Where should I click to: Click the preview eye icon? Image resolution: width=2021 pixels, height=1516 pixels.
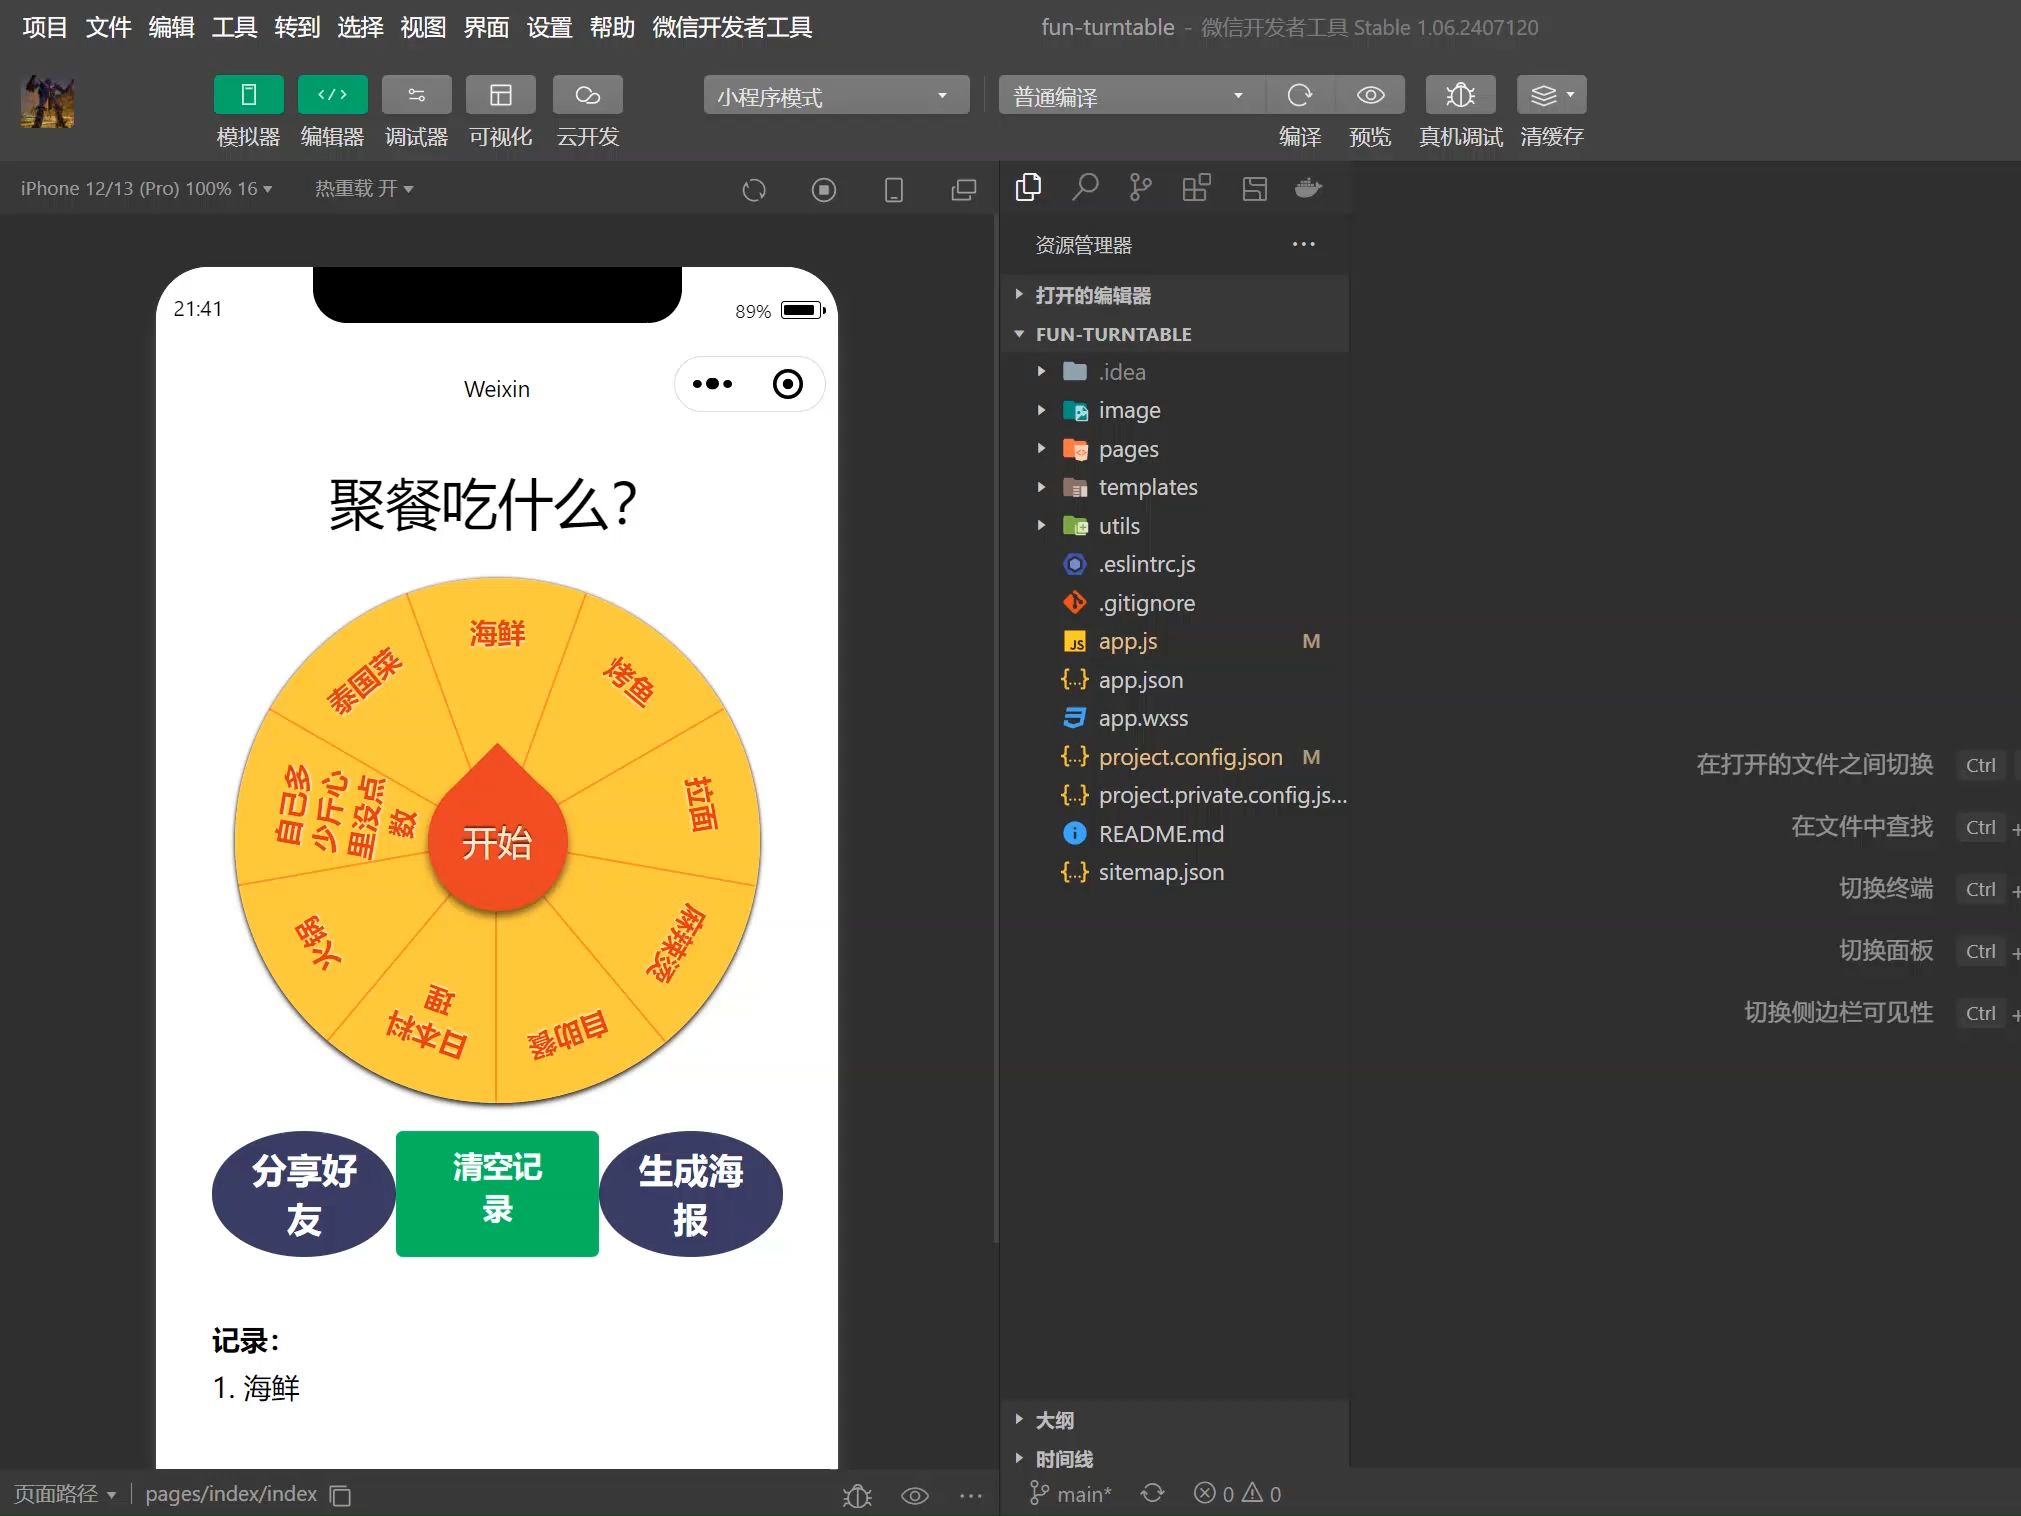[x=1370, y=94]
